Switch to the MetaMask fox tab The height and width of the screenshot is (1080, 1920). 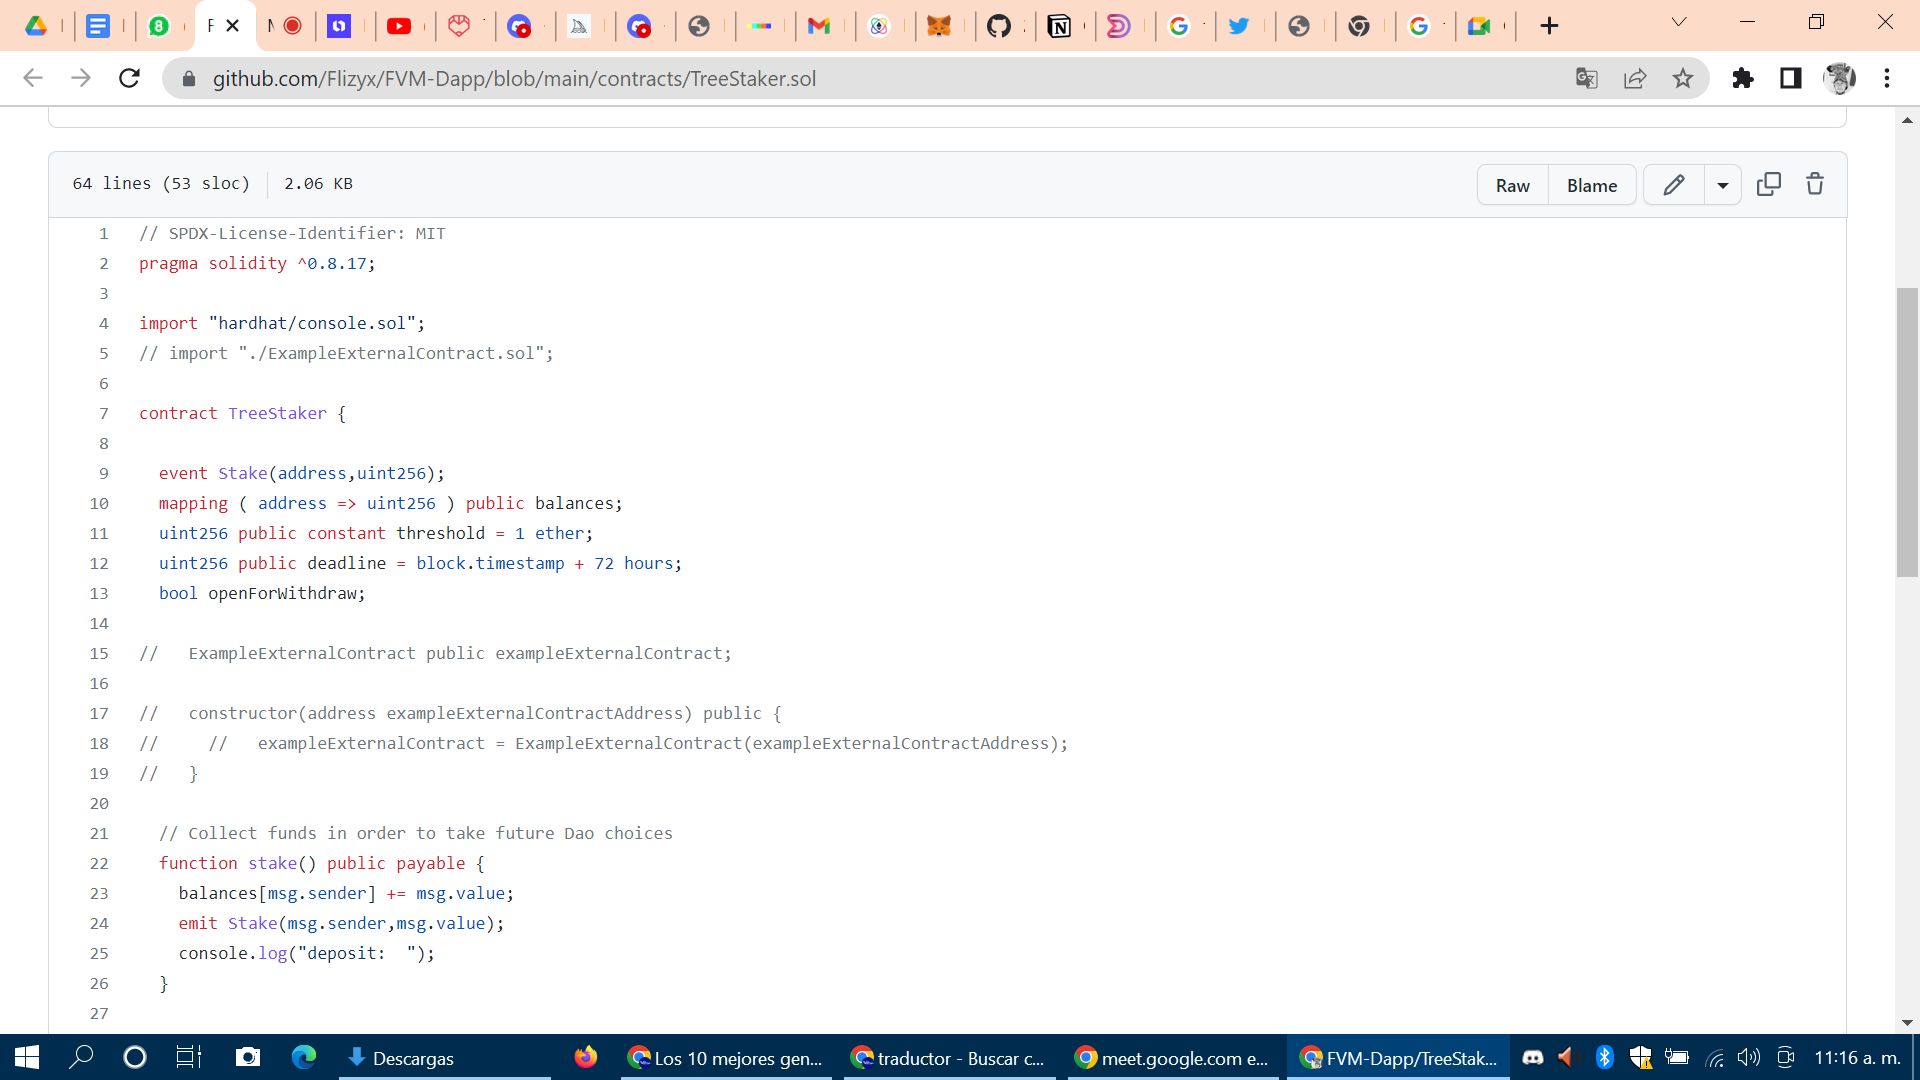tap(939, 26)
